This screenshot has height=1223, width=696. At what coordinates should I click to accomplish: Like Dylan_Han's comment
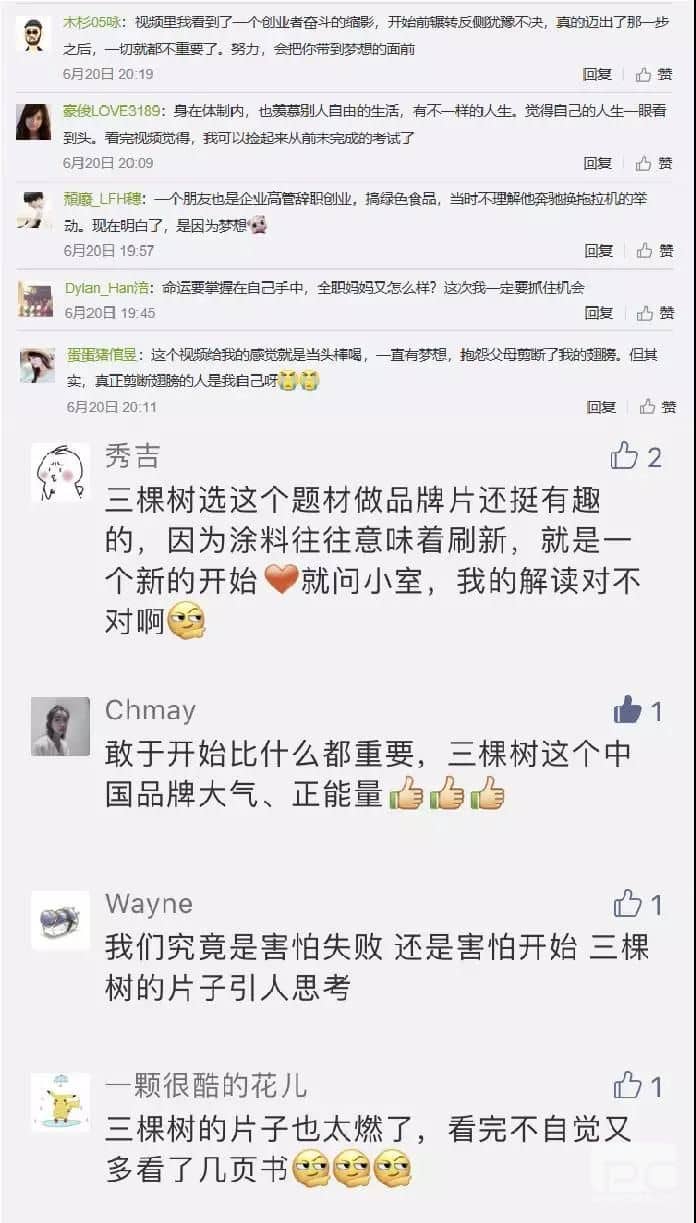pyautogui.click(x=655, y=313)
